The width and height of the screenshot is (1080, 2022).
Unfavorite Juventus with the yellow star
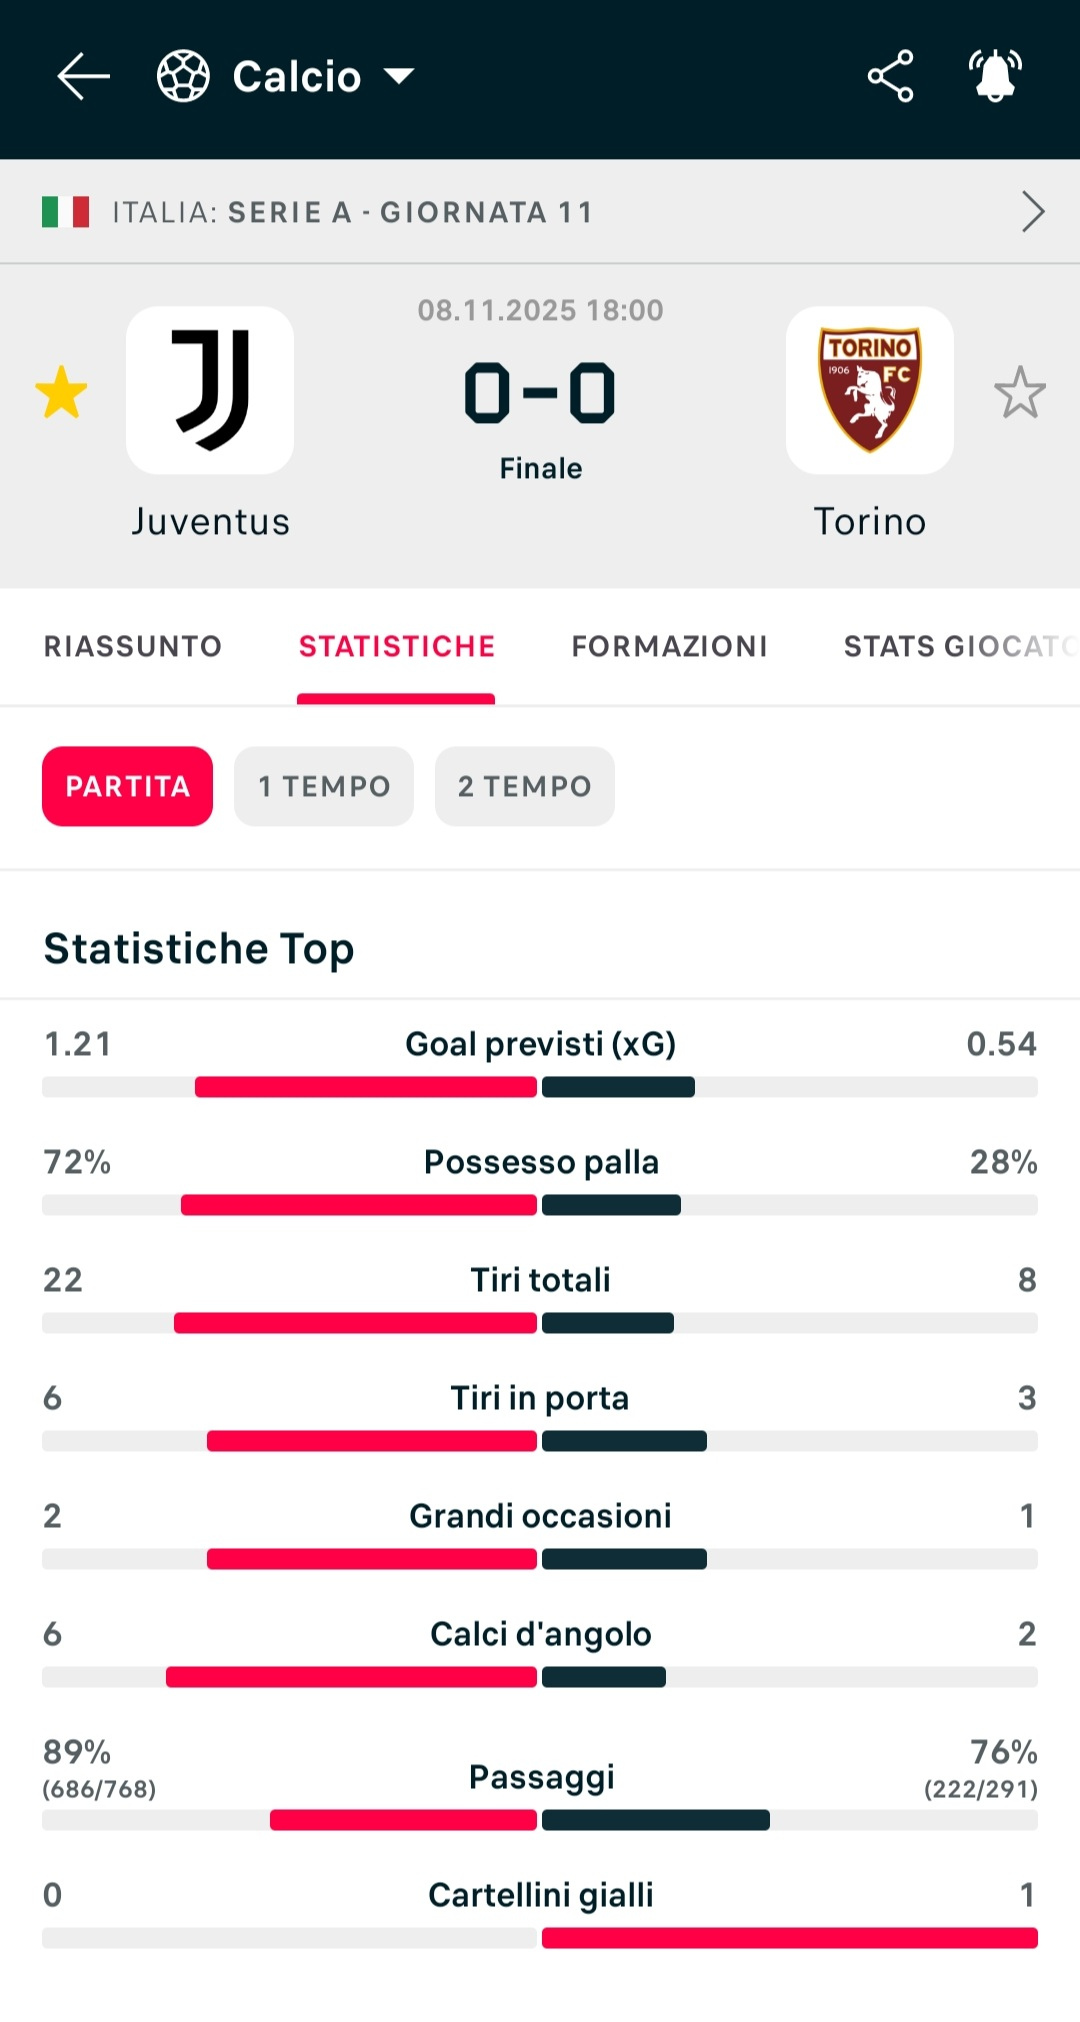coord(61,392)
